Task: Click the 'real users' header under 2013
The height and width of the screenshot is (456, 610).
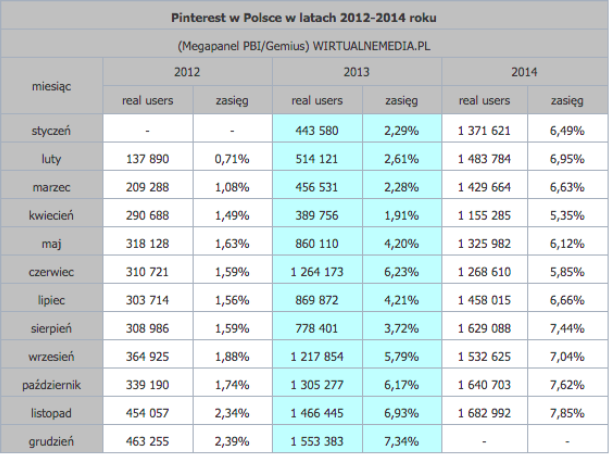Action: (x=316, y=101)
